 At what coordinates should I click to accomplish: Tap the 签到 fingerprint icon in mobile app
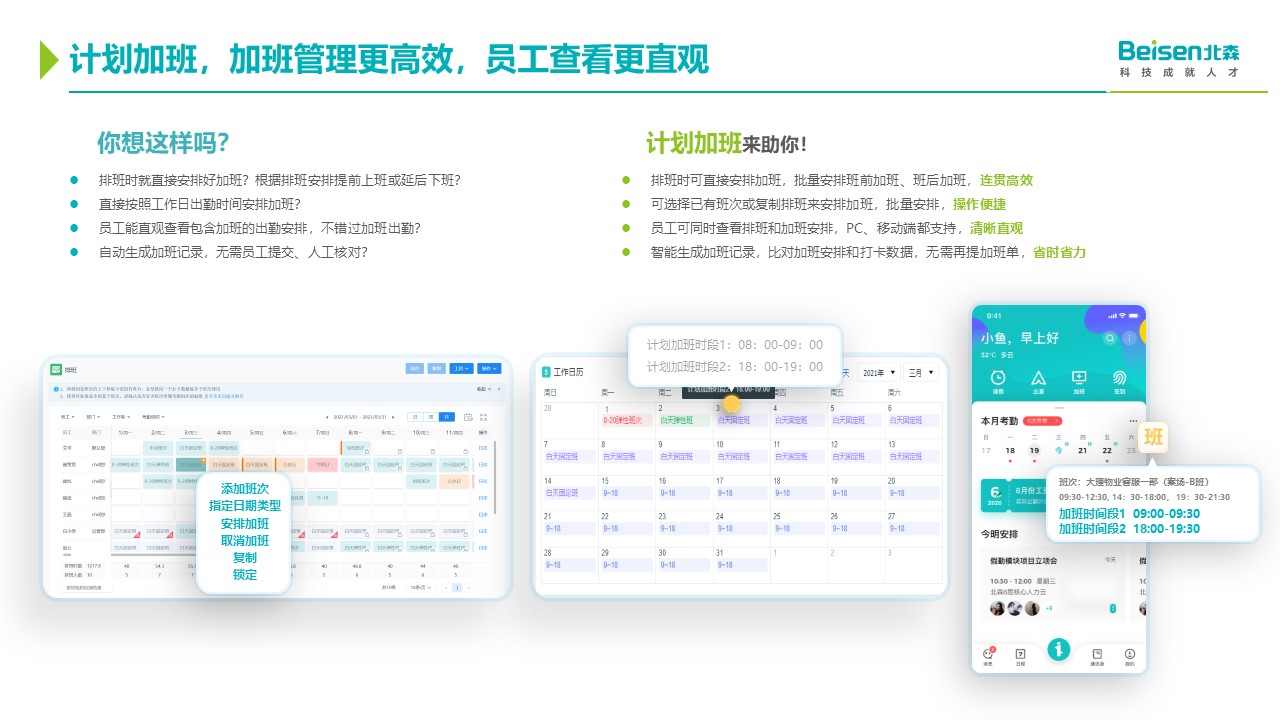click(x=1120, y=378)
